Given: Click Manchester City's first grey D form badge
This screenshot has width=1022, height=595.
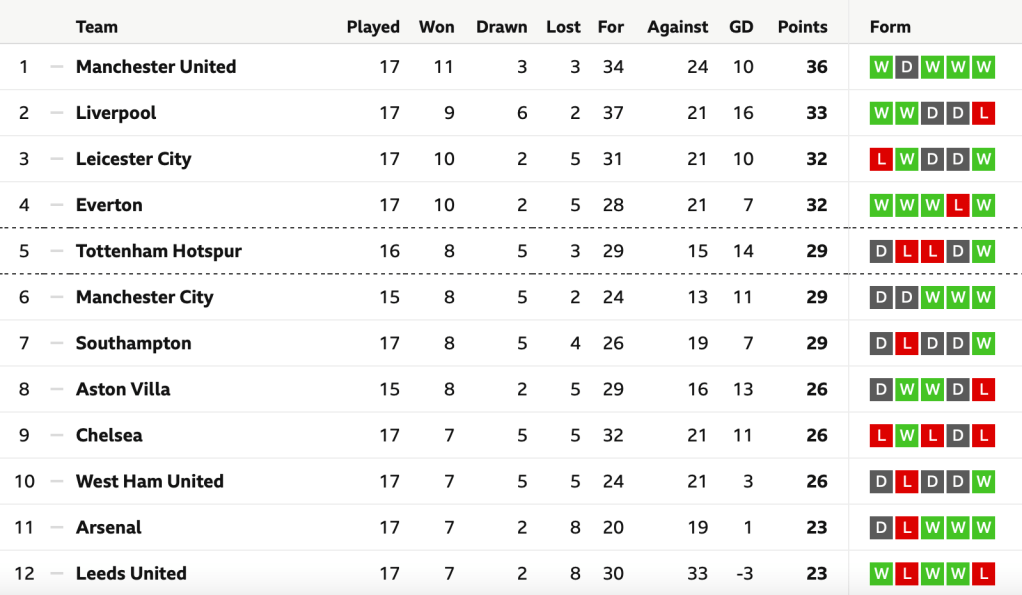Looking at the screenshot, I should pyautogui.click(x=881, y=297).
